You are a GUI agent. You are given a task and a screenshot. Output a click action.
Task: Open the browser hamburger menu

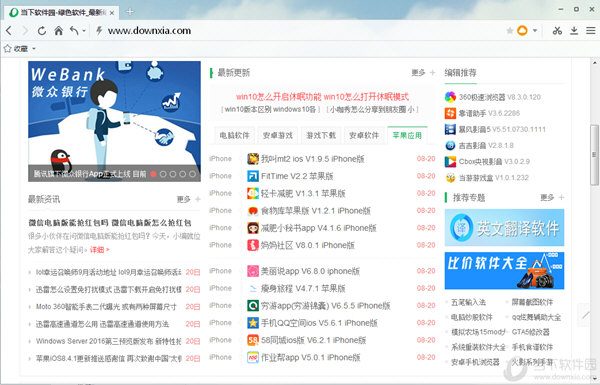pyautogui.click(x=591, y=31)
